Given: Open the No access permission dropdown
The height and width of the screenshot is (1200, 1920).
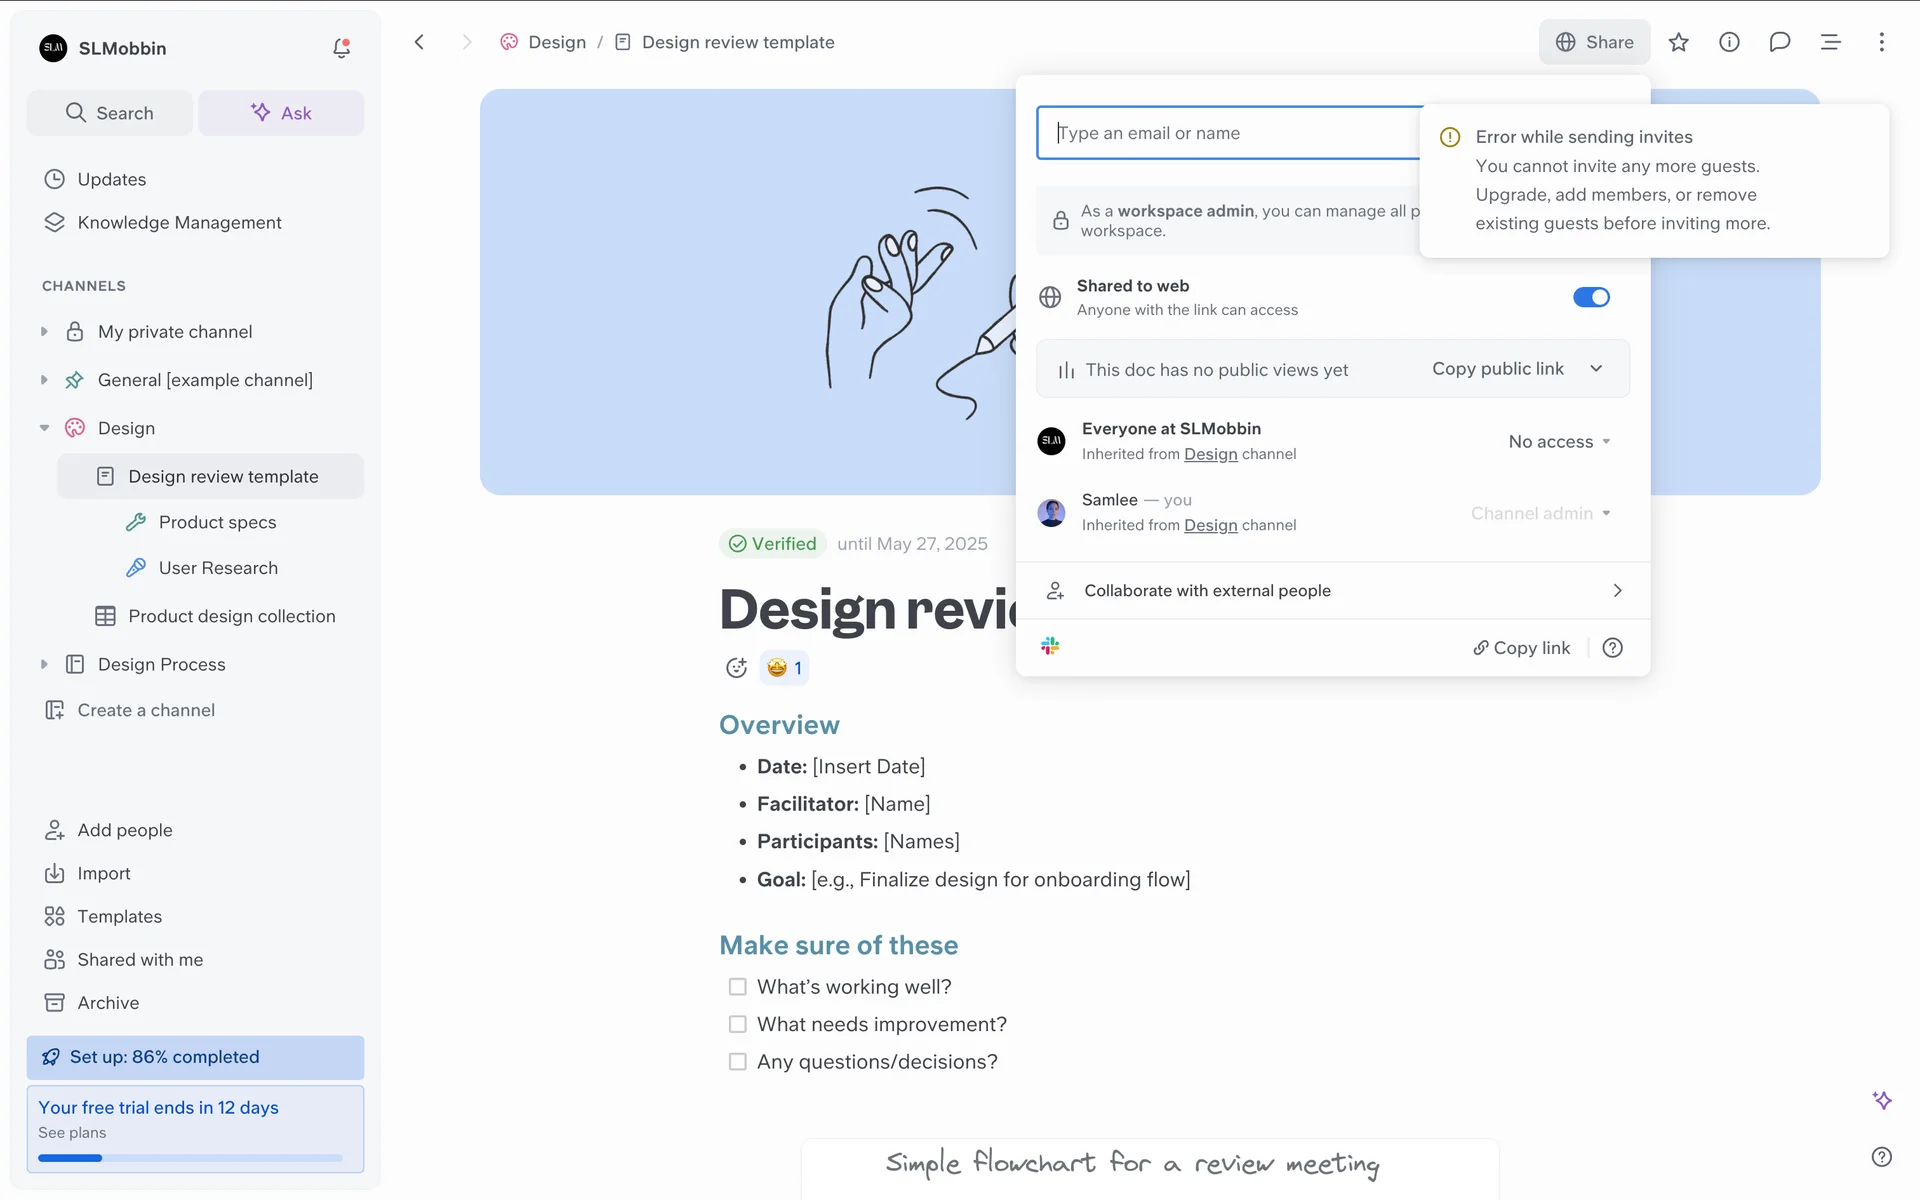Looking at the screenshot, I should tap(1559, 442).
